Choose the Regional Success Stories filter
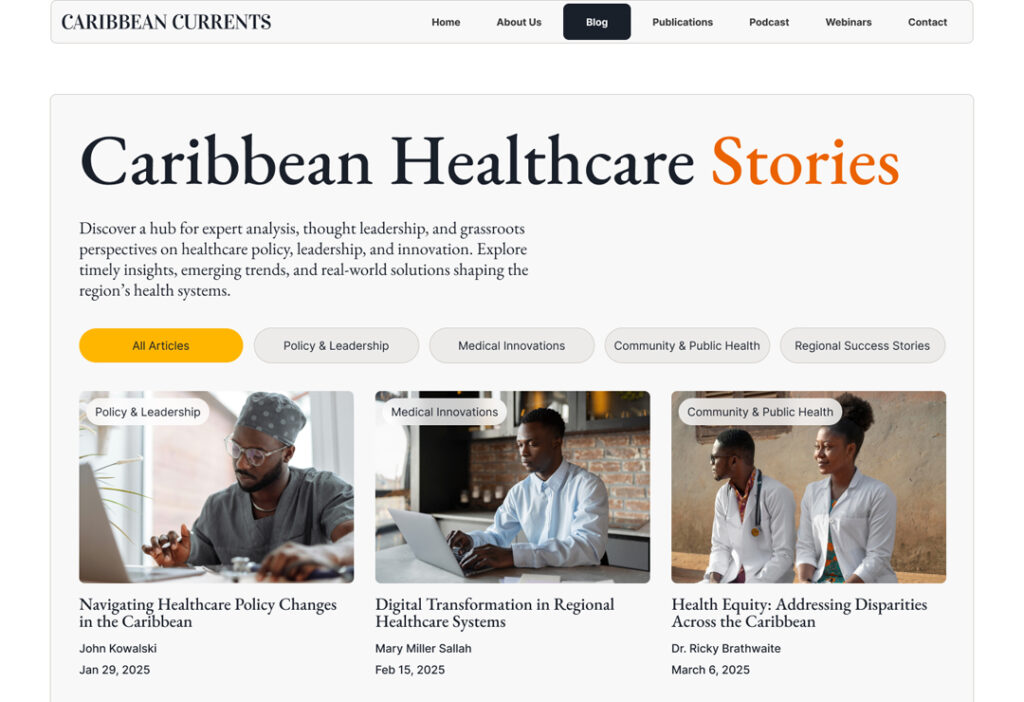 tap(862, 345)
